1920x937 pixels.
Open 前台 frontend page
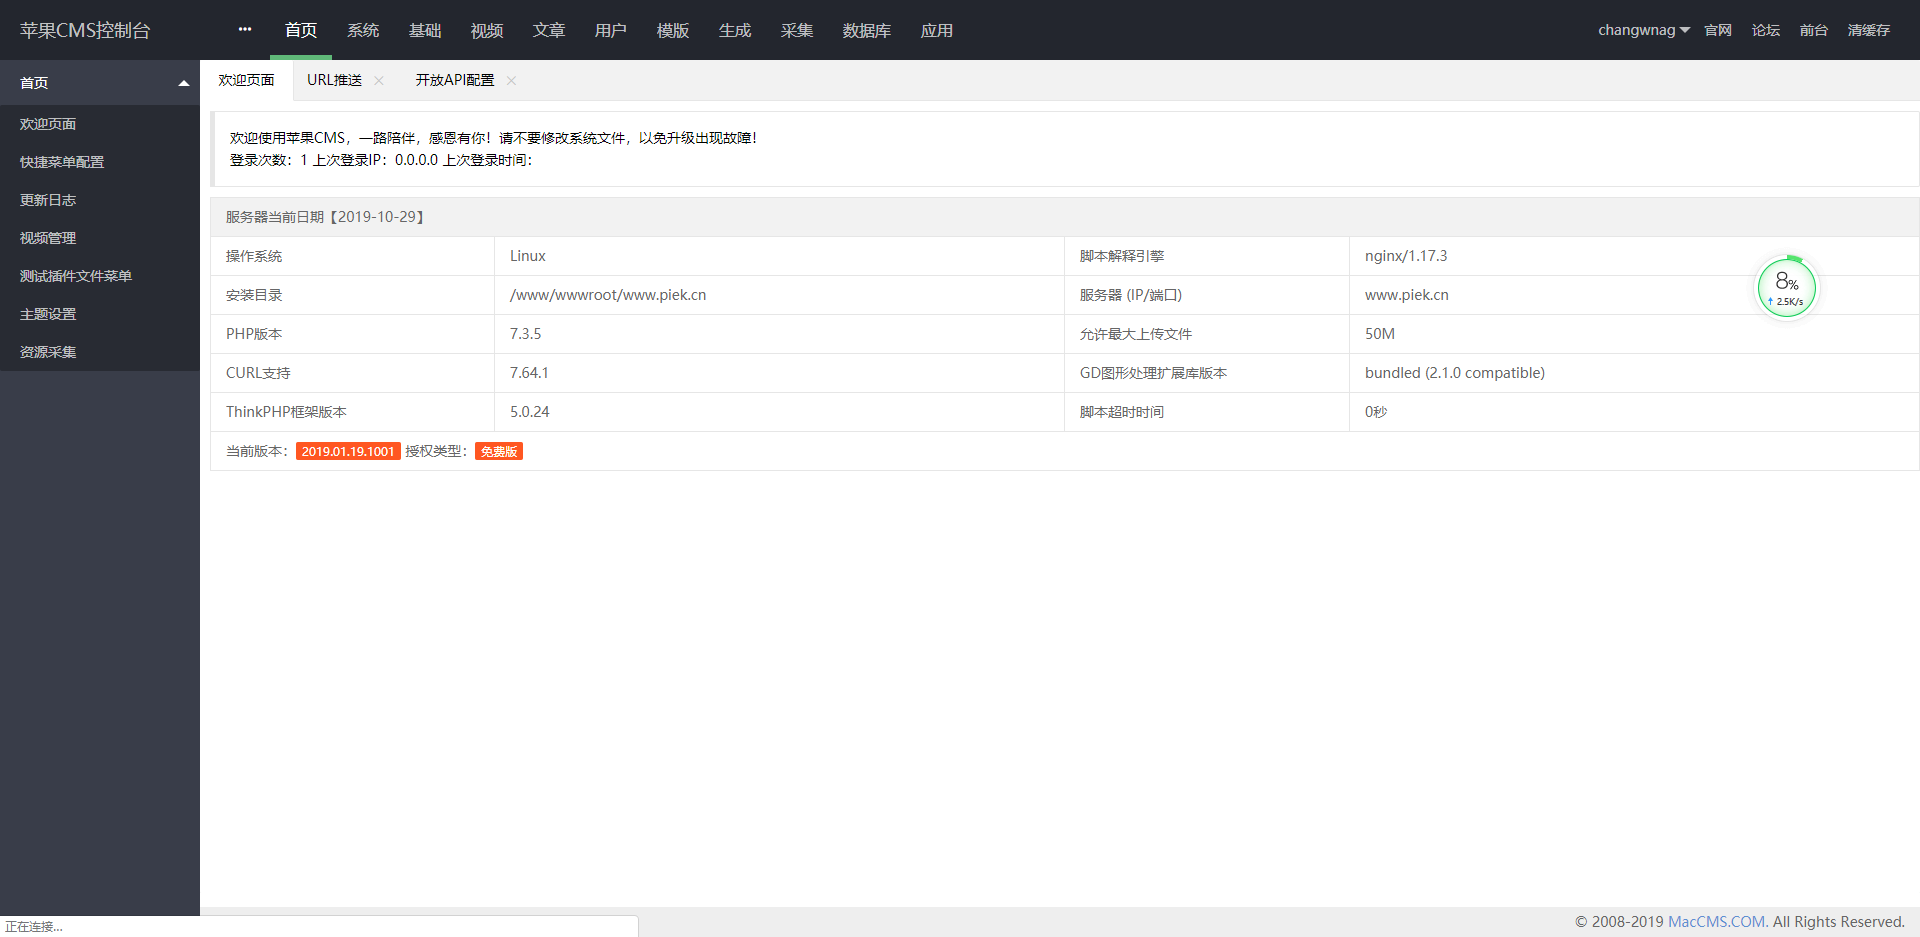(1813, 29)
